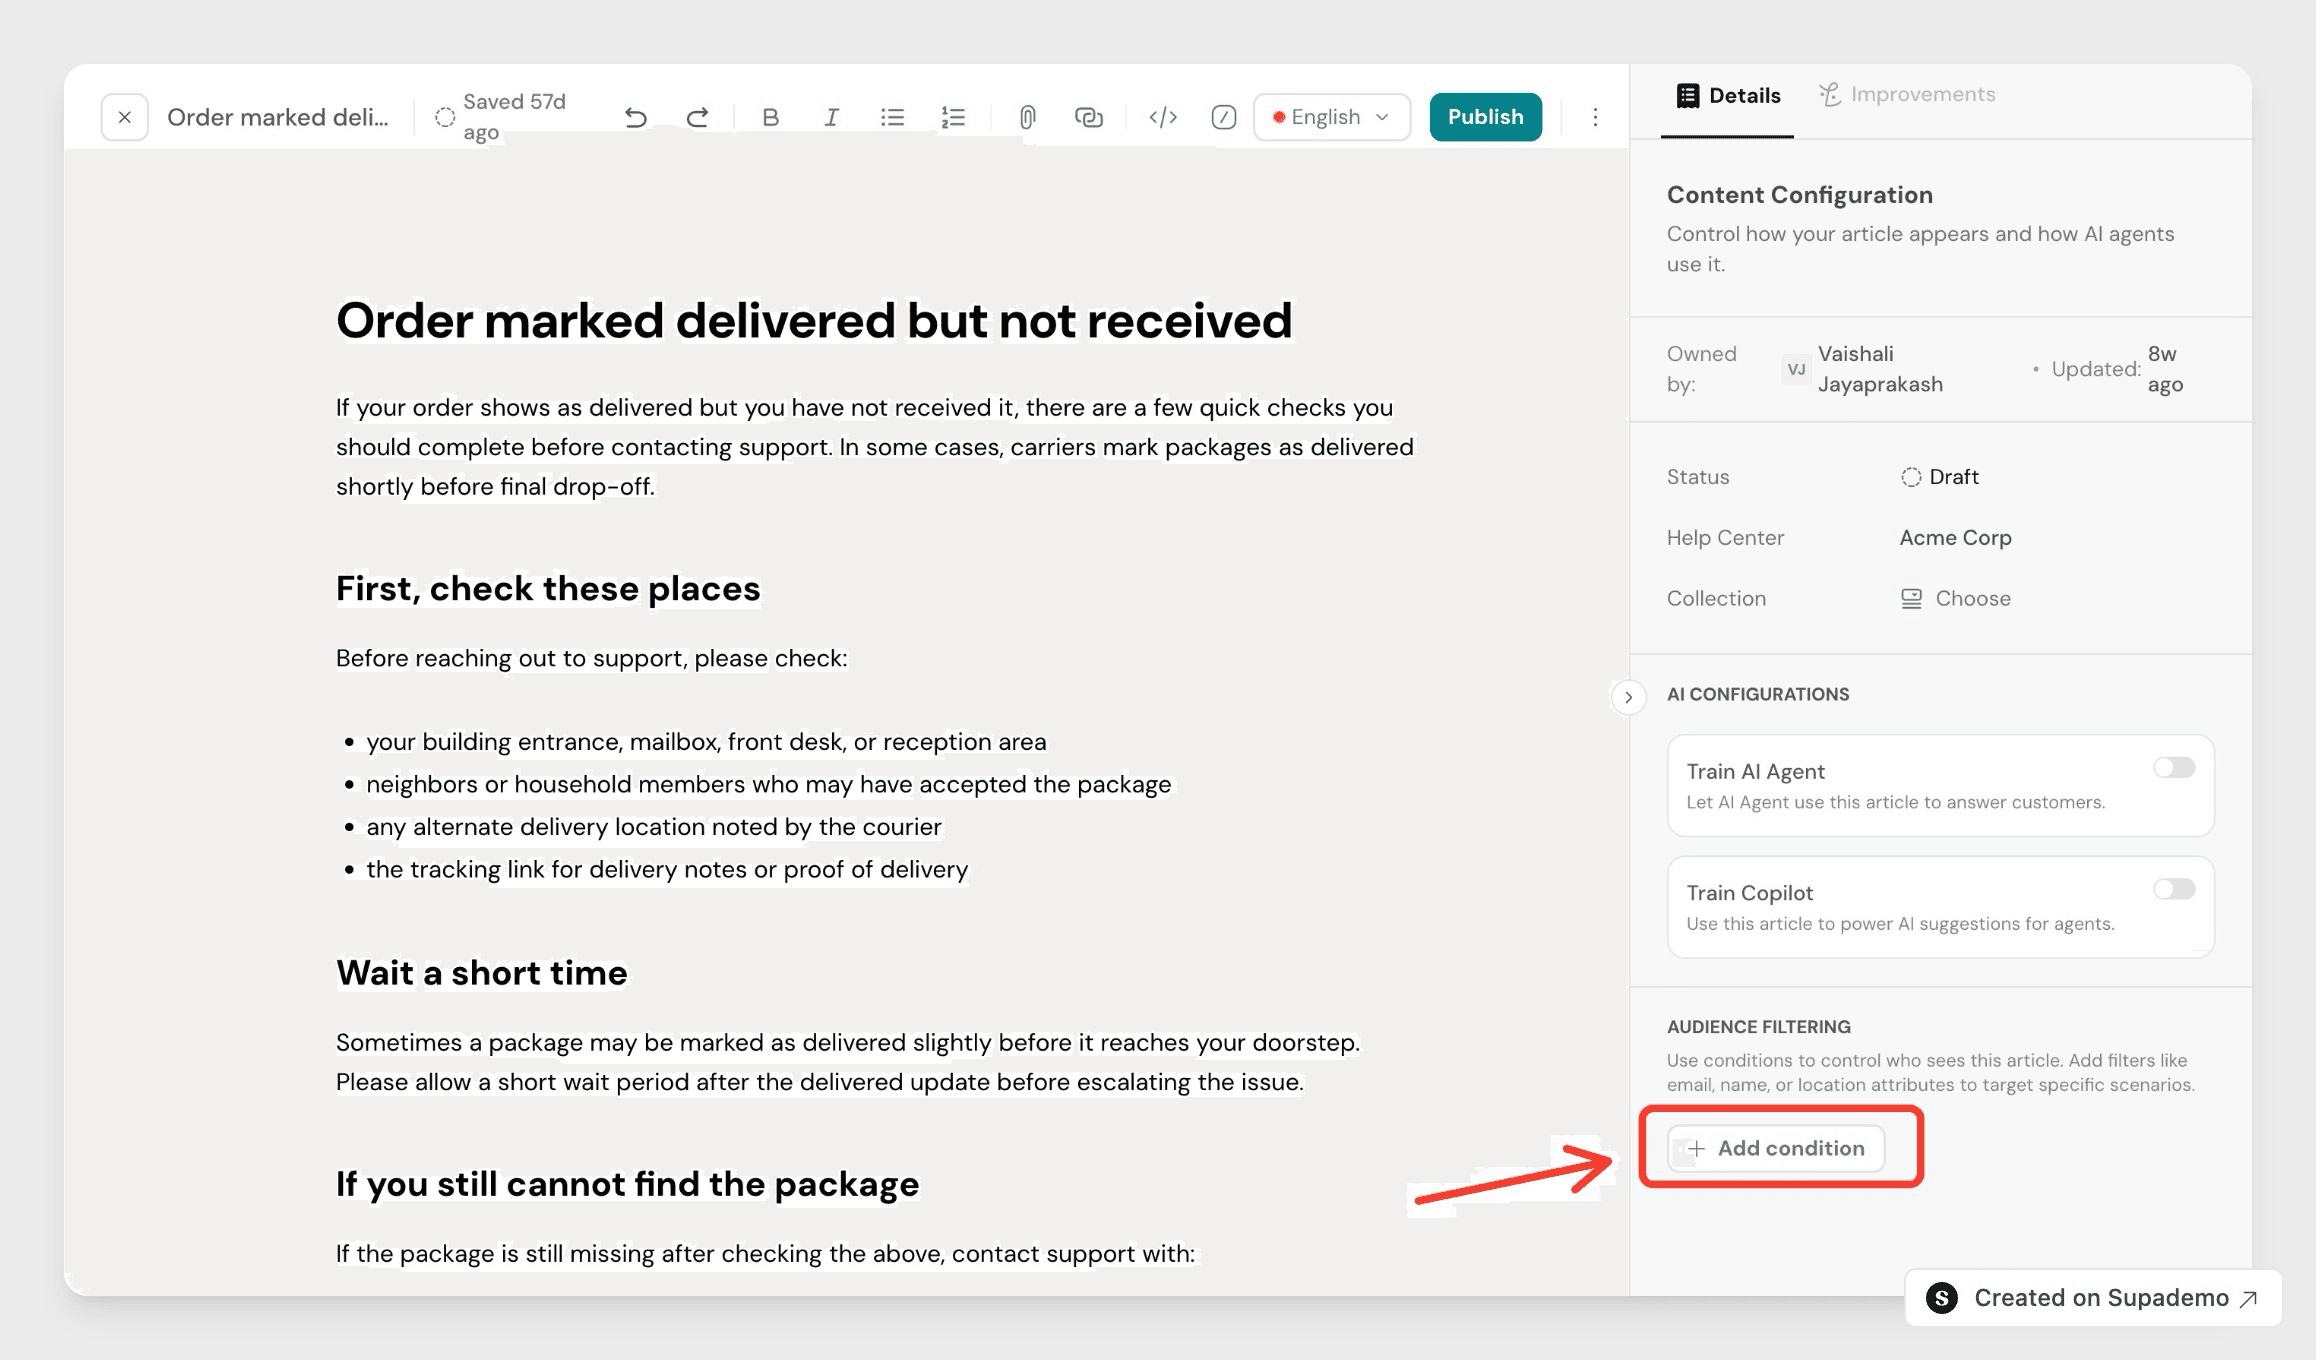This screenshot has width=2316, height=1360.
Task: Insert a link via chain icon
Action: (x=1088, y=117)
